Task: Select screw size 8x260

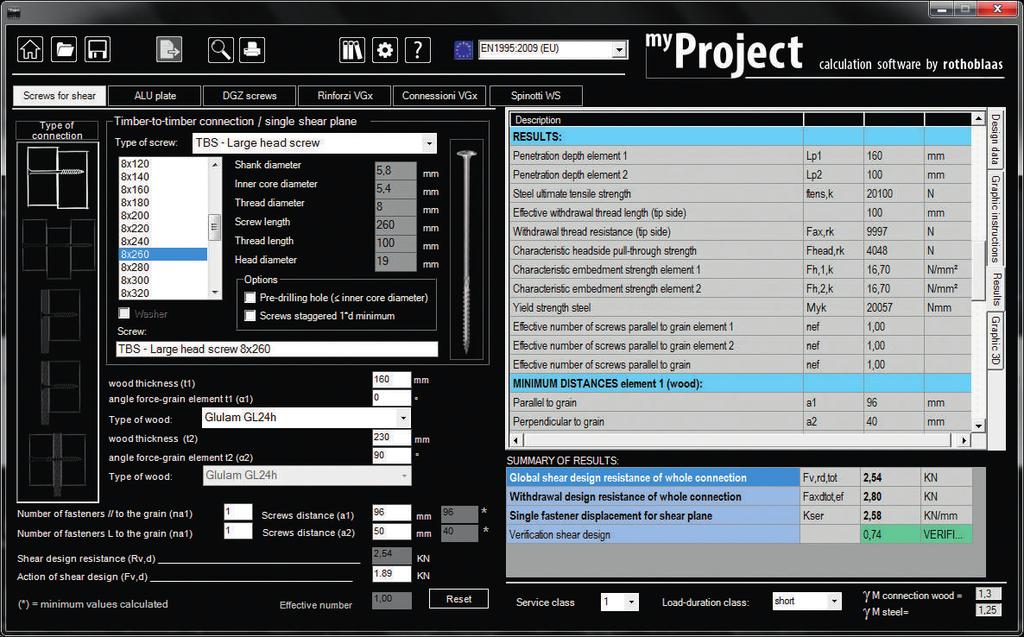Action: coord(163,254)
